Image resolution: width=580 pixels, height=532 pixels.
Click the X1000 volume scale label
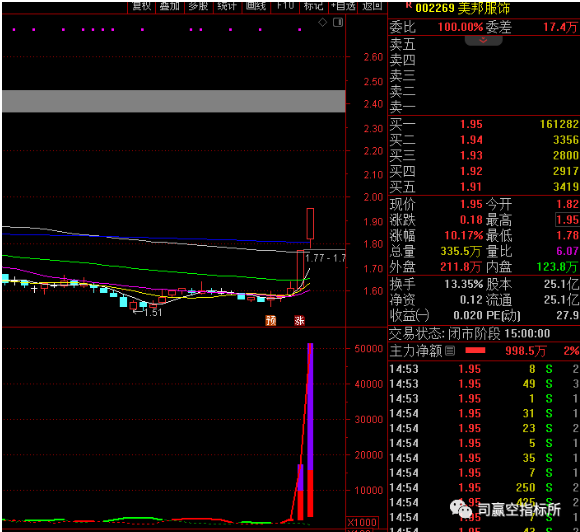(x=362, y=522)
